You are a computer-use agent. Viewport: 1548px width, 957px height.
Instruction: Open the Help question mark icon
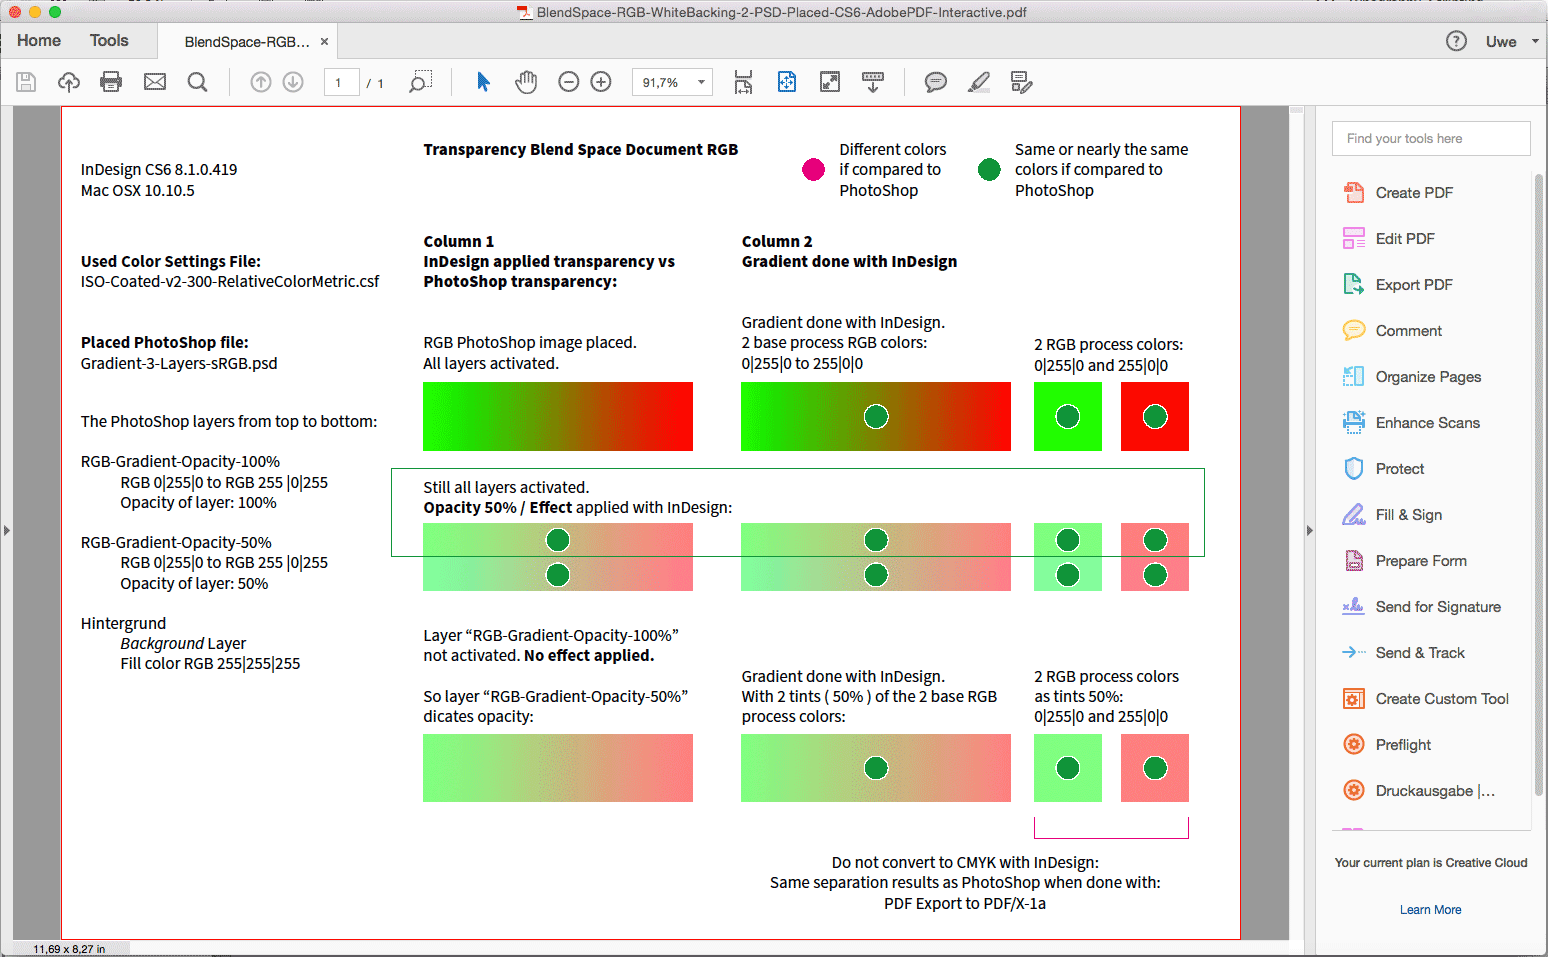pyautogui.click(x=1456, y=41)
